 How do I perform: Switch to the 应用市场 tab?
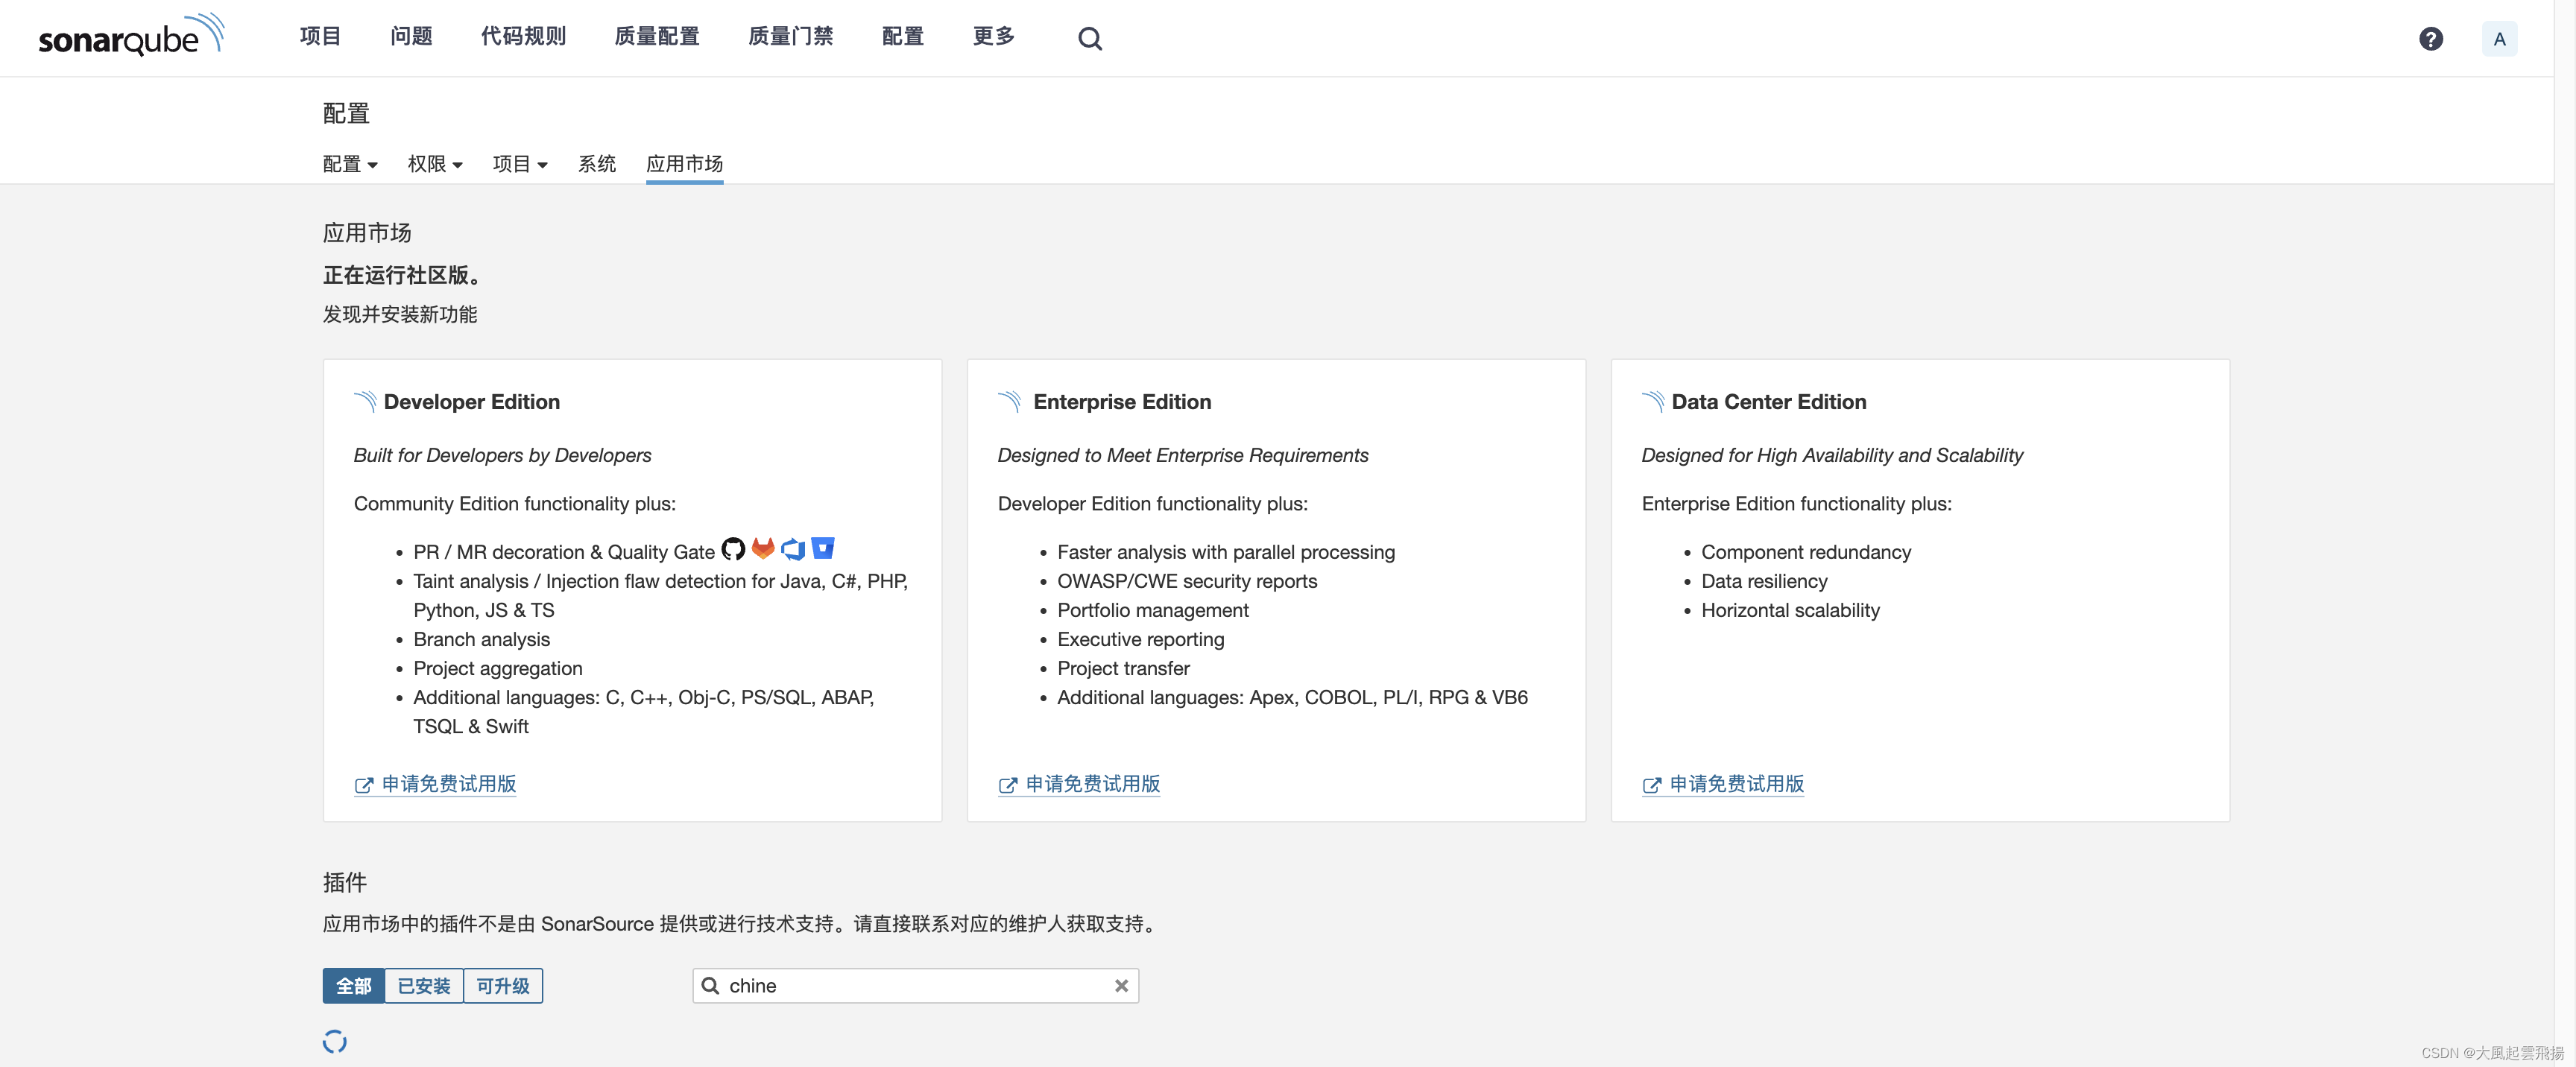tap(685, 164)
